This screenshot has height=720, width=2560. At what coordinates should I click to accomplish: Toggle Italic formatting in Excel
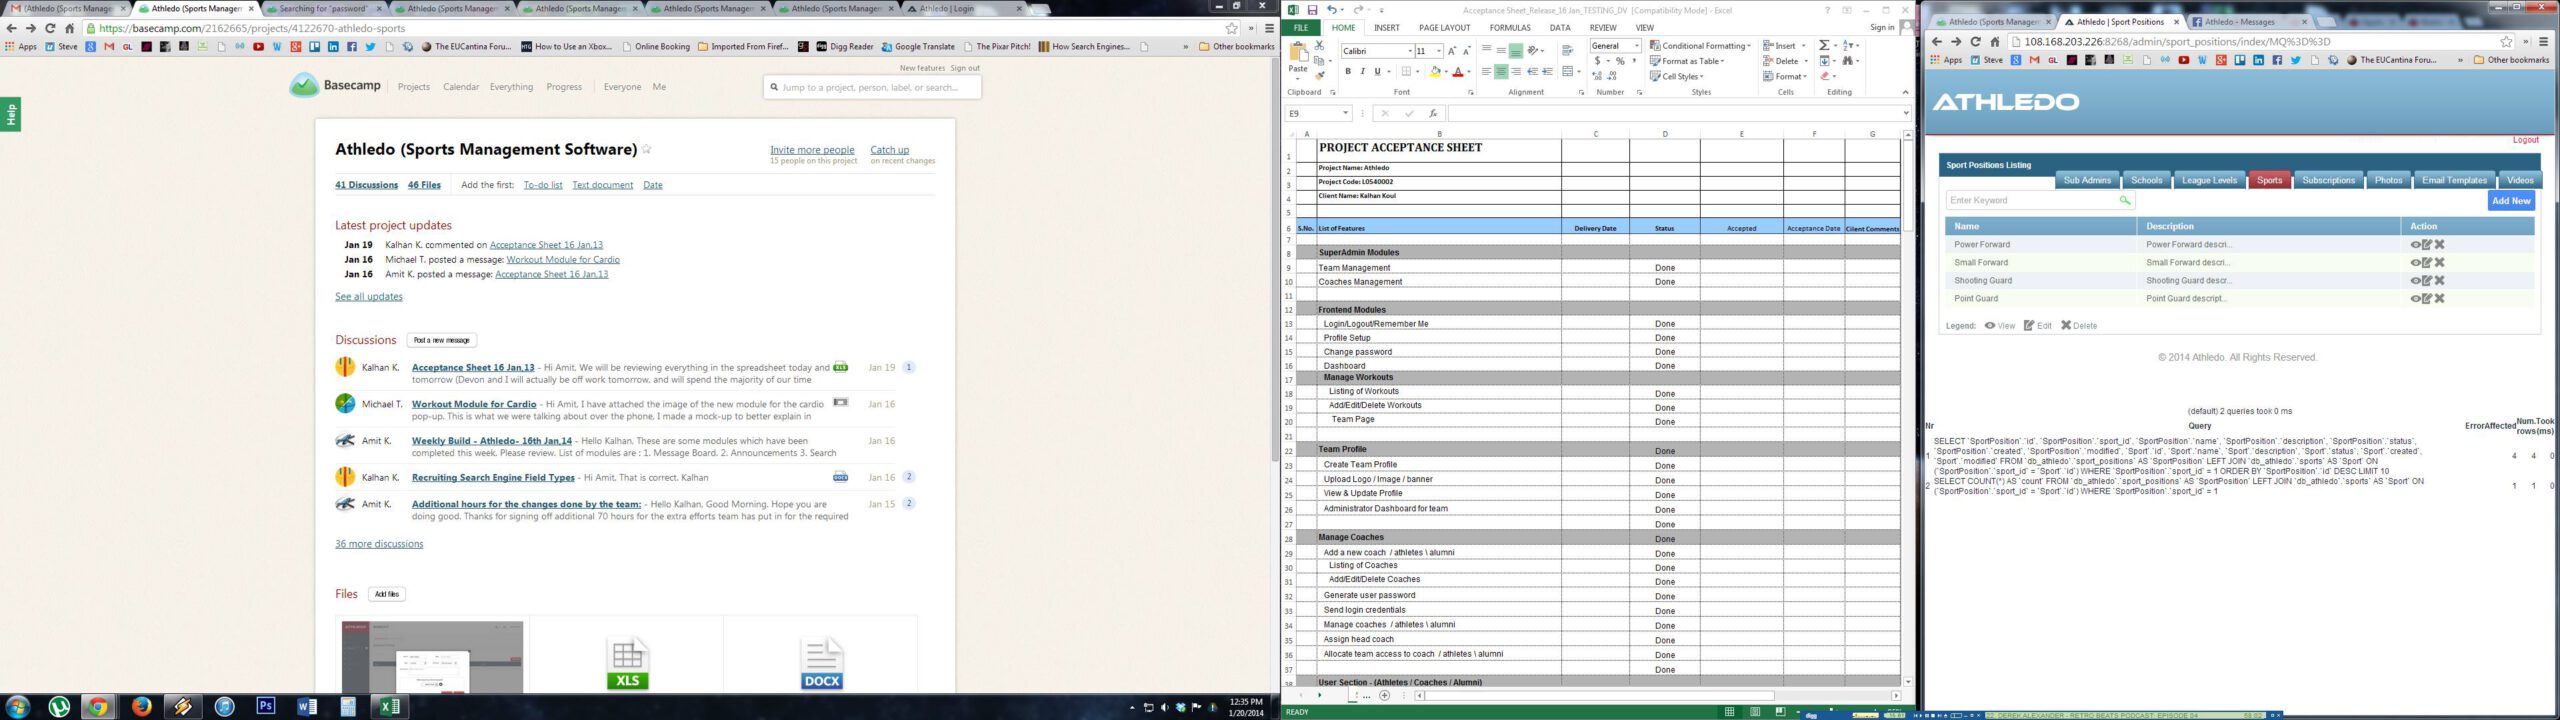(x=1362, y=72)
